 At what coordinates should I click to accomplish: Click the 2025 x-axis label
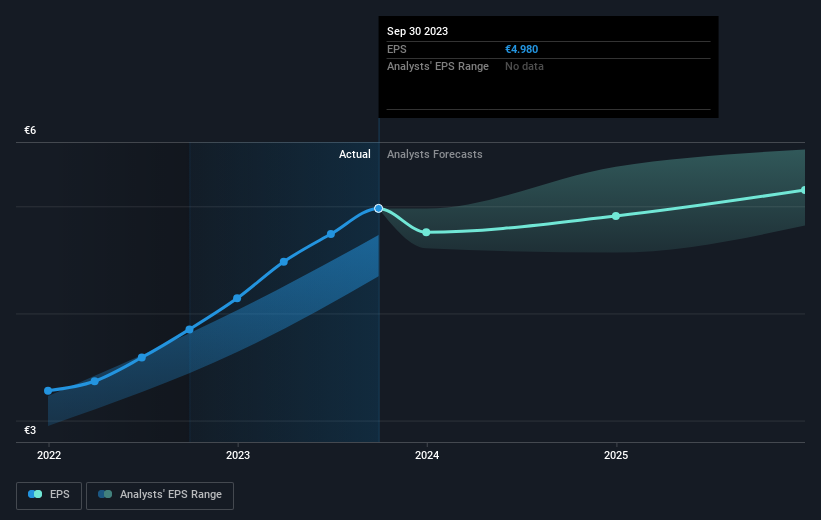point(616,455)
